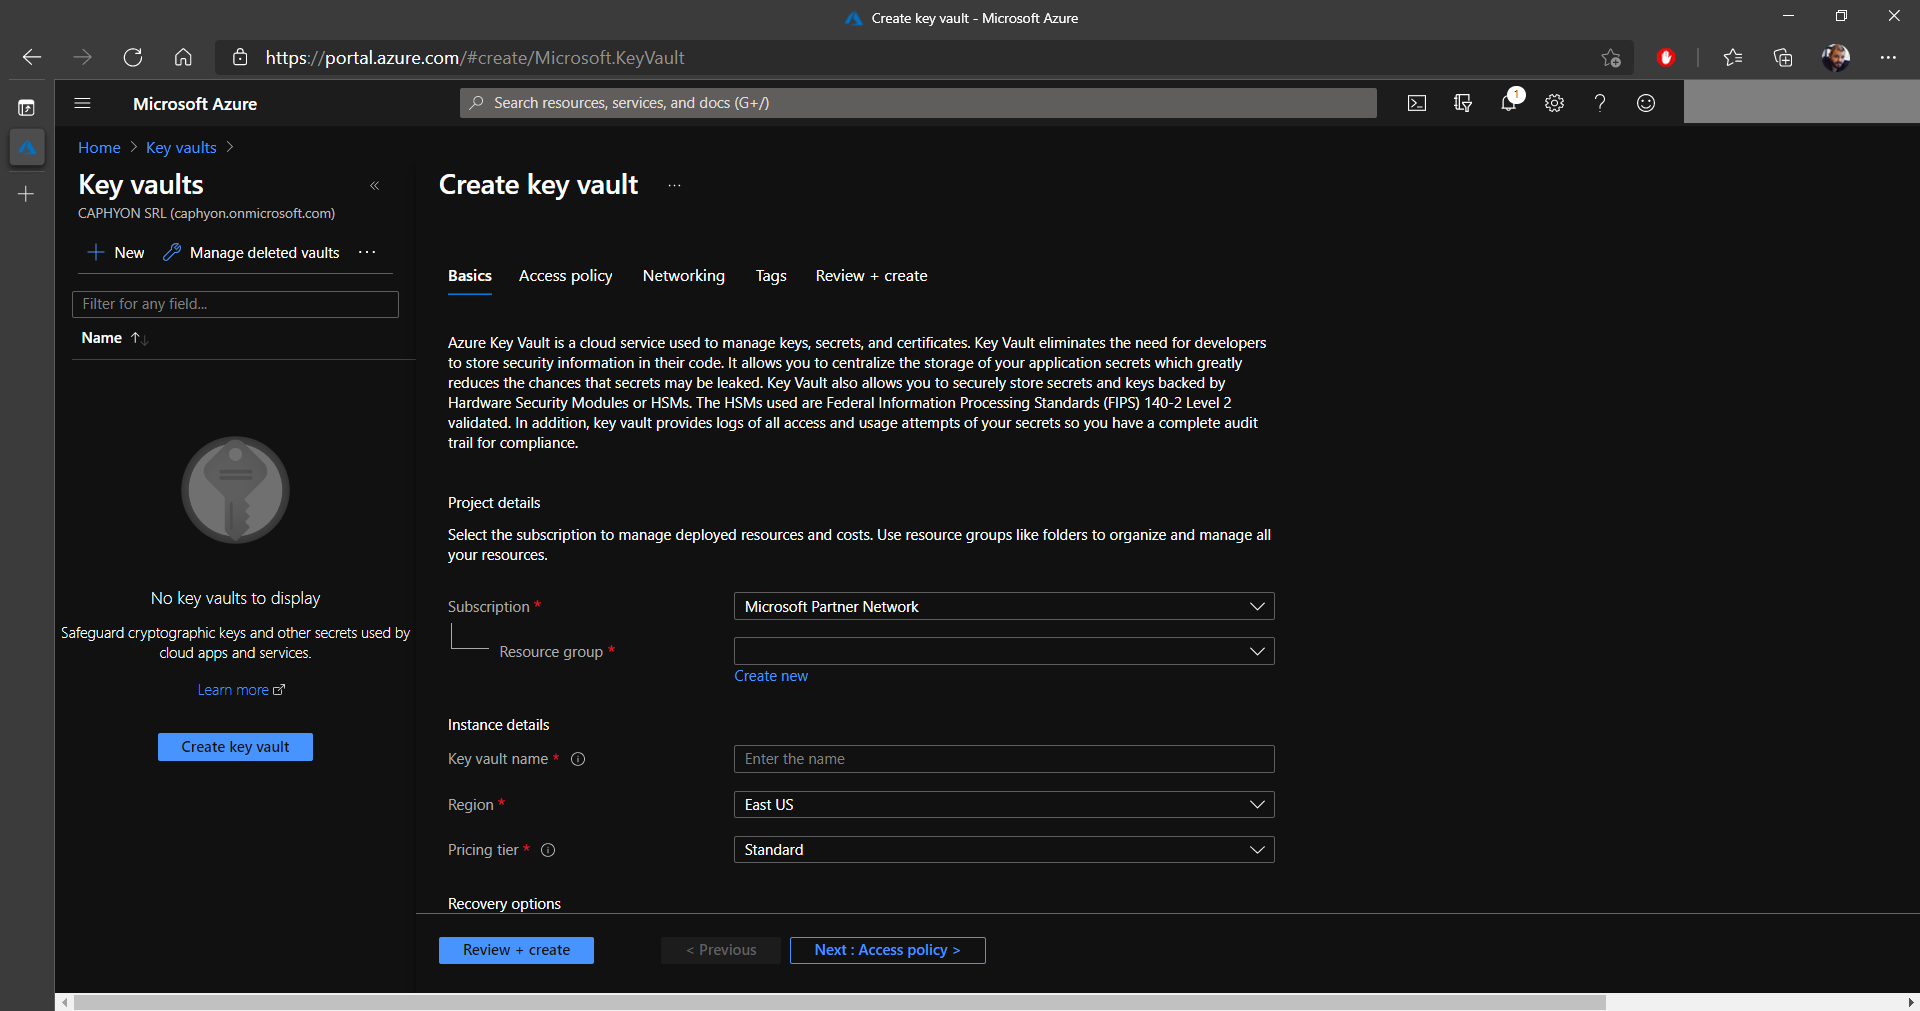Click the Review + create button
The height and width of the screenshot is (1011, 1920).
pos(516,950)
